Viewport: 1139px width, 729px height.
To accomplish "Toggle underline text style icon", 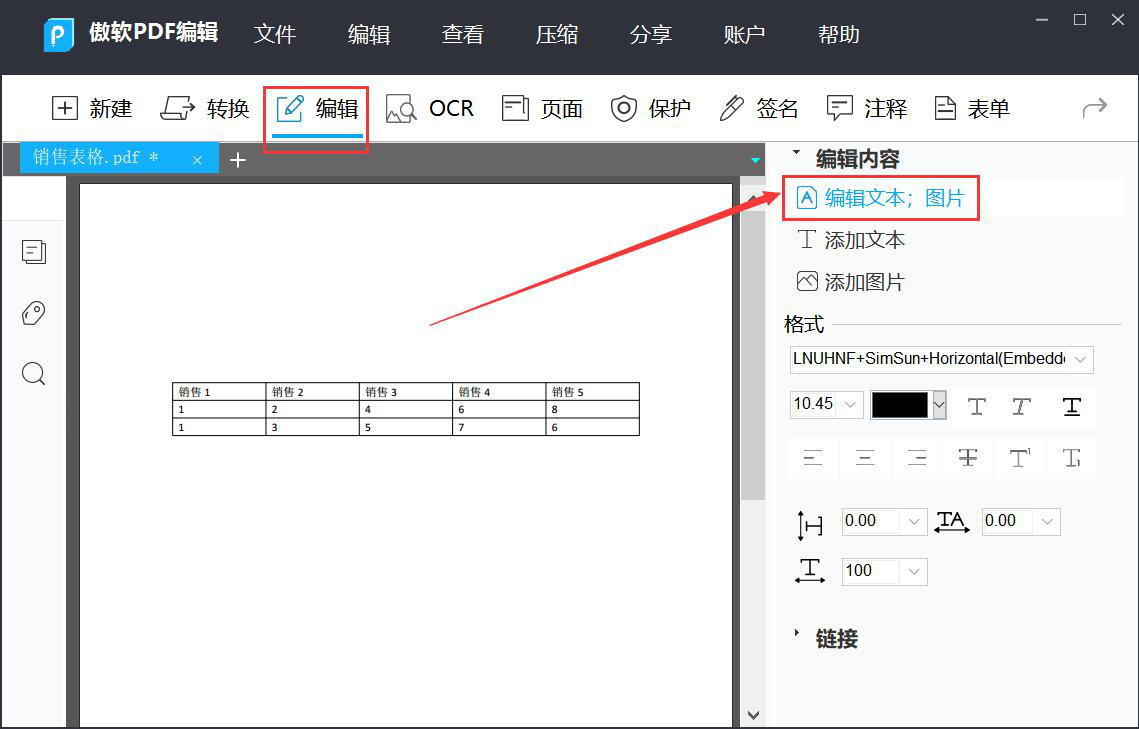I will [1072, 407].
